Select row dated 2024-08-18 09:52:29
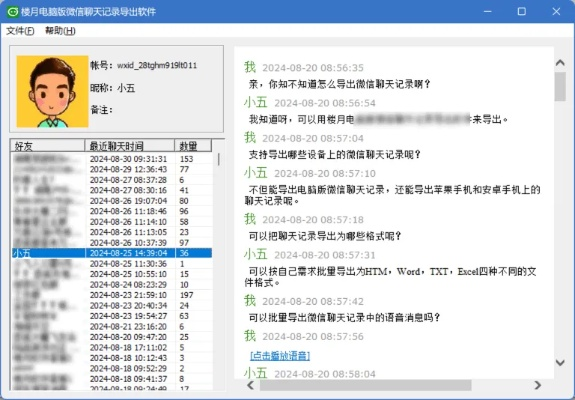 click(x=112, y=368)
